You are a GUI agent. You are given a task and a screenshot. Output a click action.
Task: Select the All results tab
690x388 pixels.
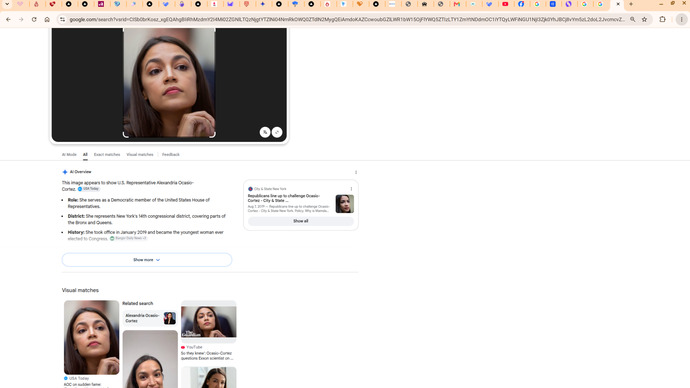click(x=85, y=154)
